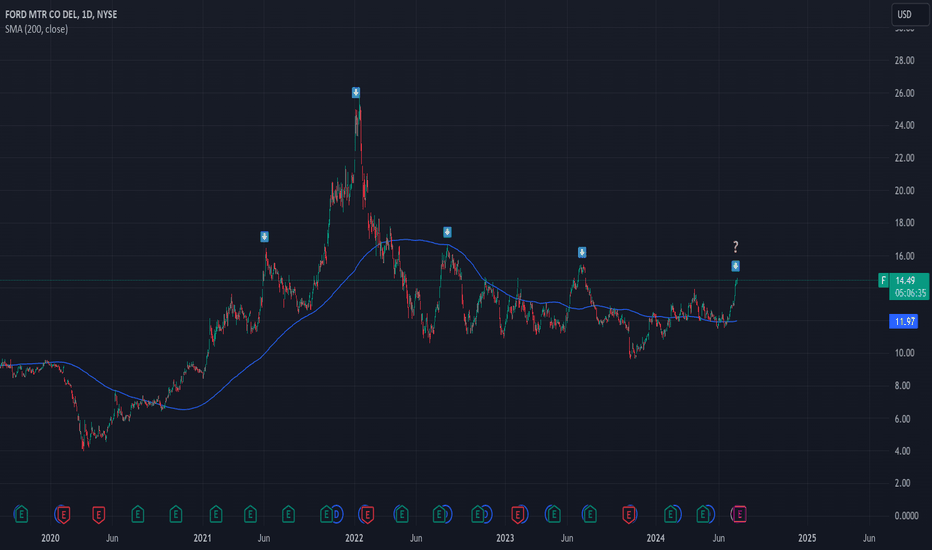Click the green earnings marker just before Jun 2022

pos(402,514)
